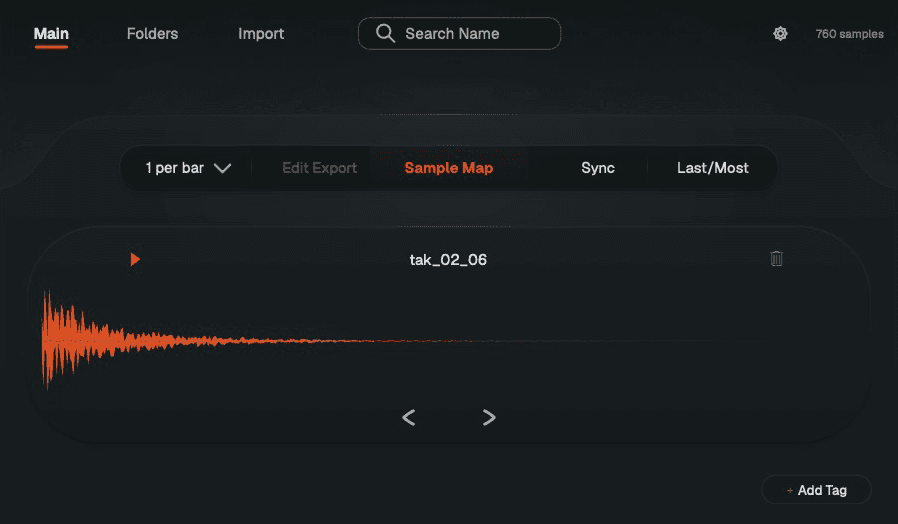Screen dimensions: 898x524
Task: Select the Edit Export option
Action: pos(320,168)
